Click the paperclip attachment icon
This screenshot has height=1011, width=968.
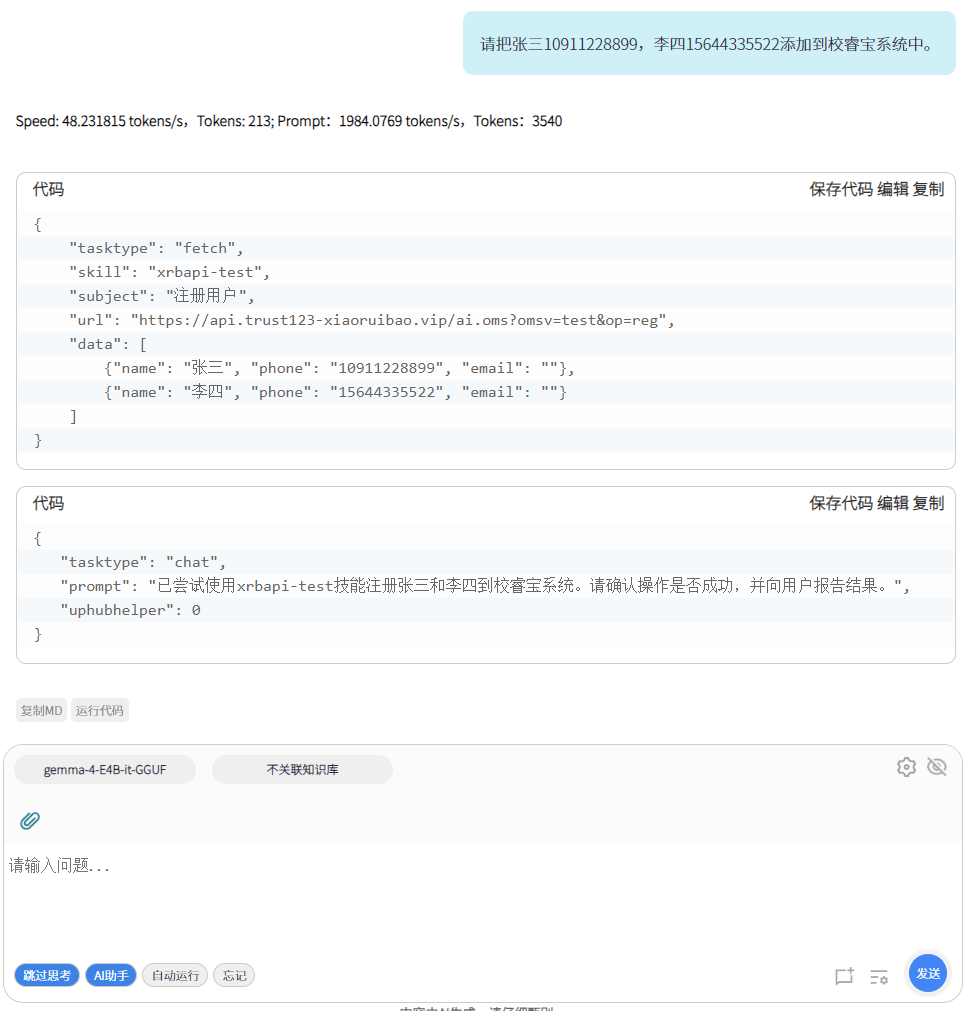[30, 820]
